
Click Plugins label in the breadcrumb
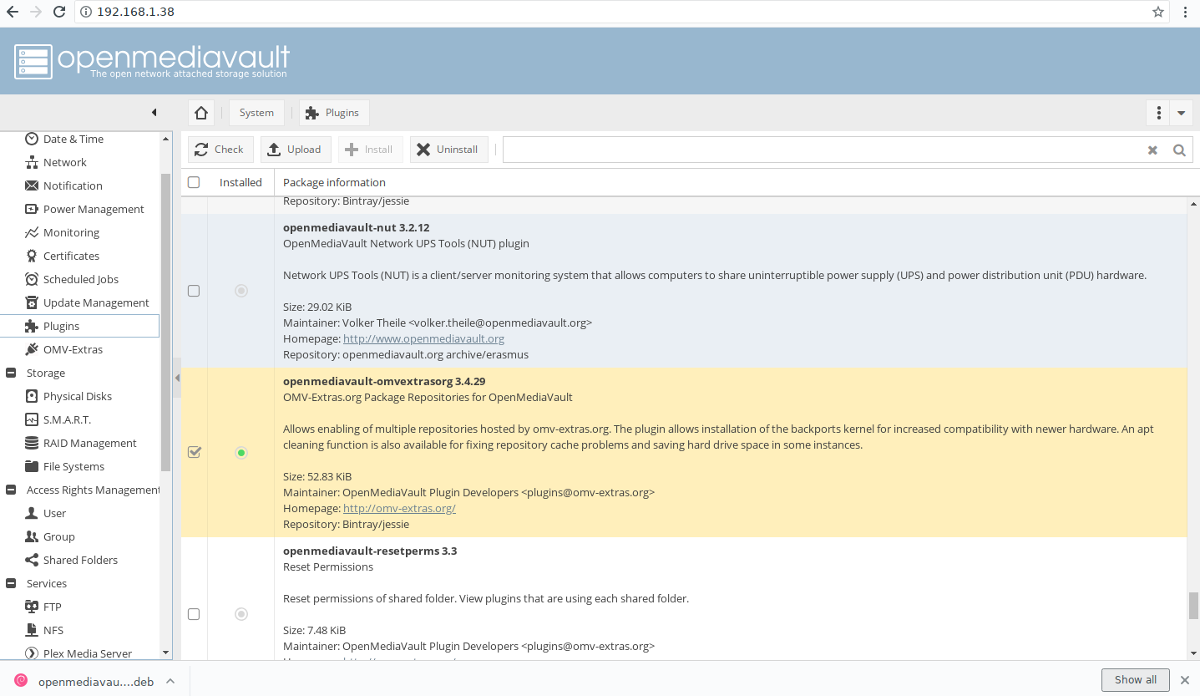click(342, 113)
